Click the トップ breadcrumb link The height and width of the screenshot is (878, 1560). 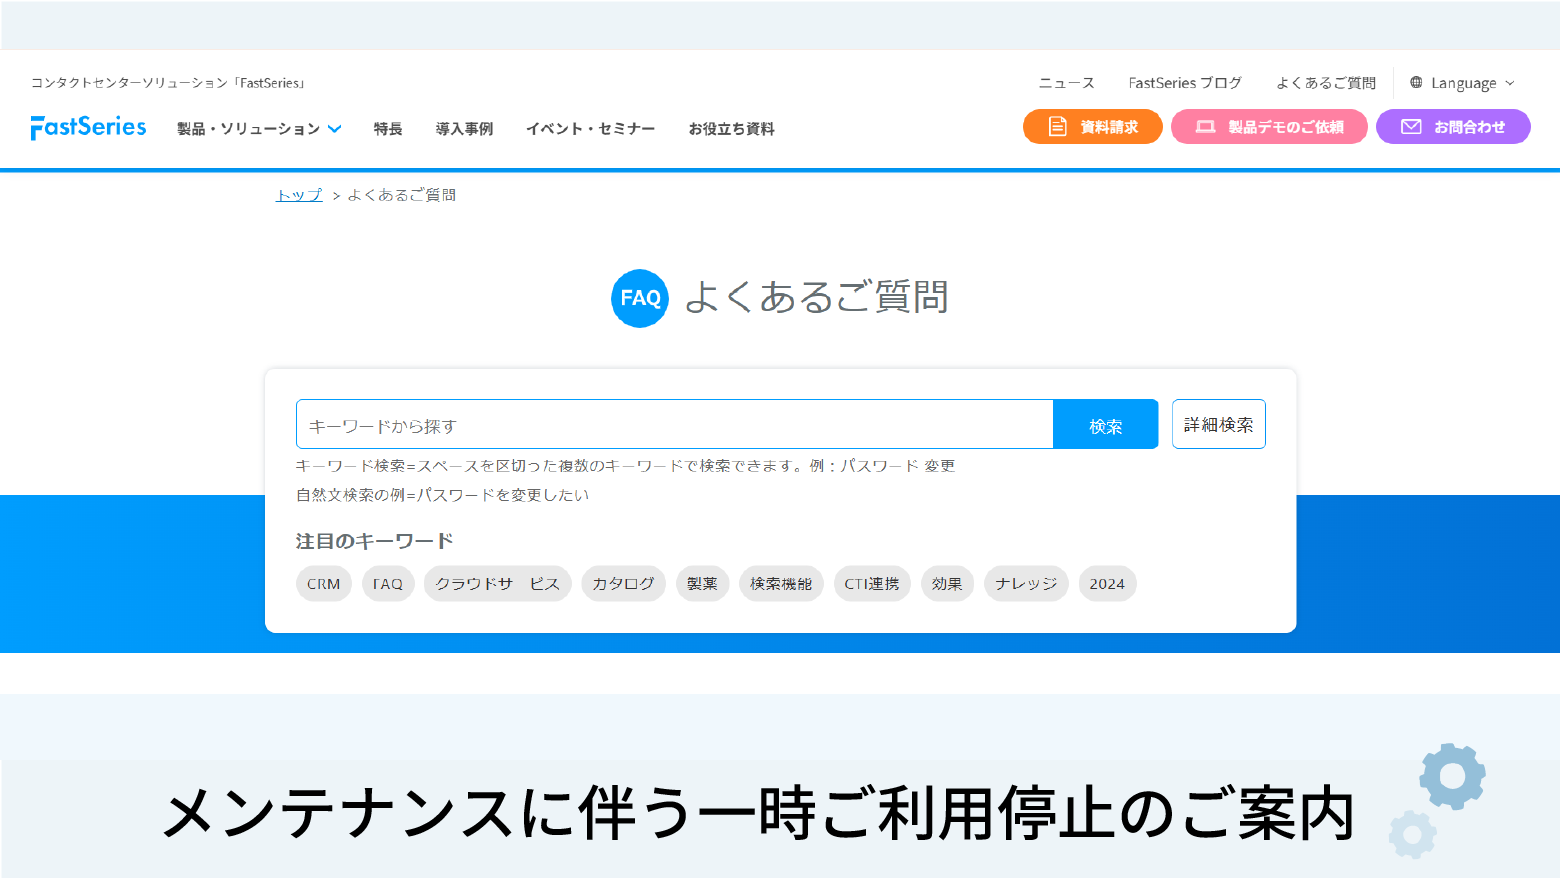[x=298, y=194]
